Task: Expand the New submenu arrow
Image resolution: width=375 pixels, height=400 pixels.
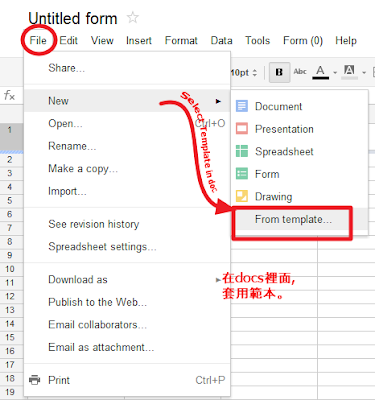Action: pyautogui.click(x=218, y=101)
